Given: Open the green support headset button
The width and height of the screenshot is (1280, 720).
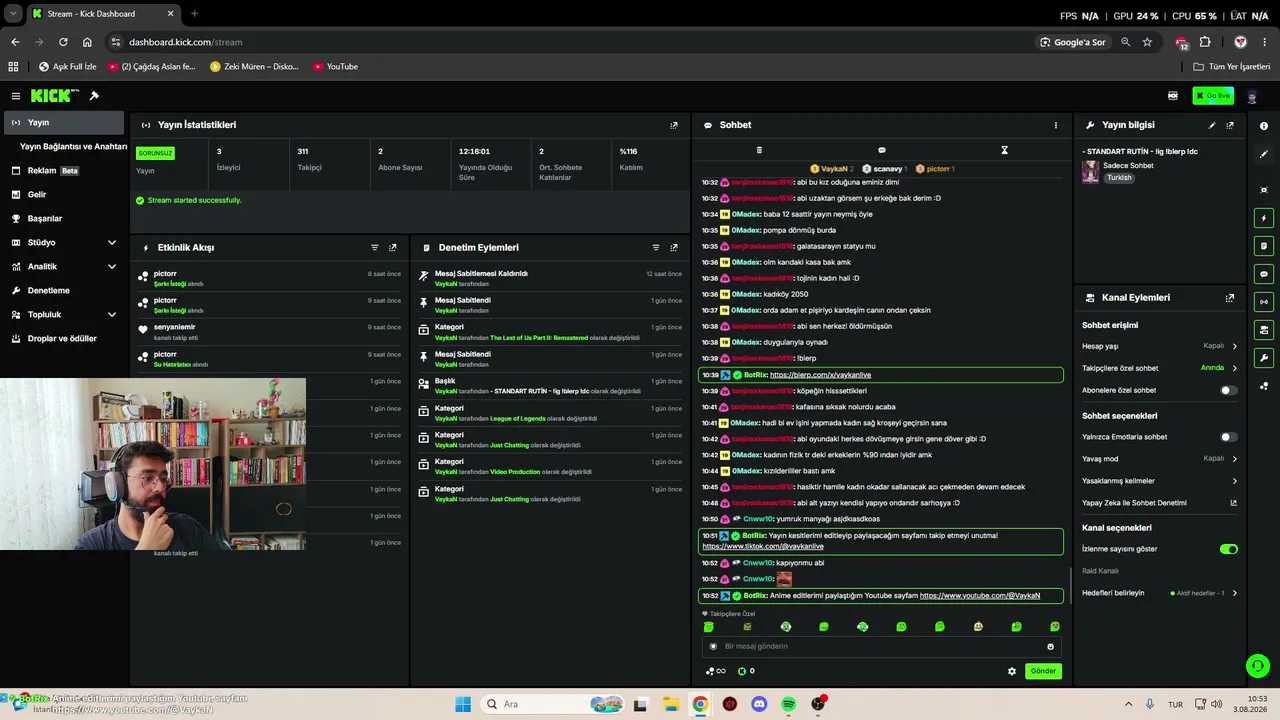Looking at the screenshot, I should click(x=1257, y=666).
